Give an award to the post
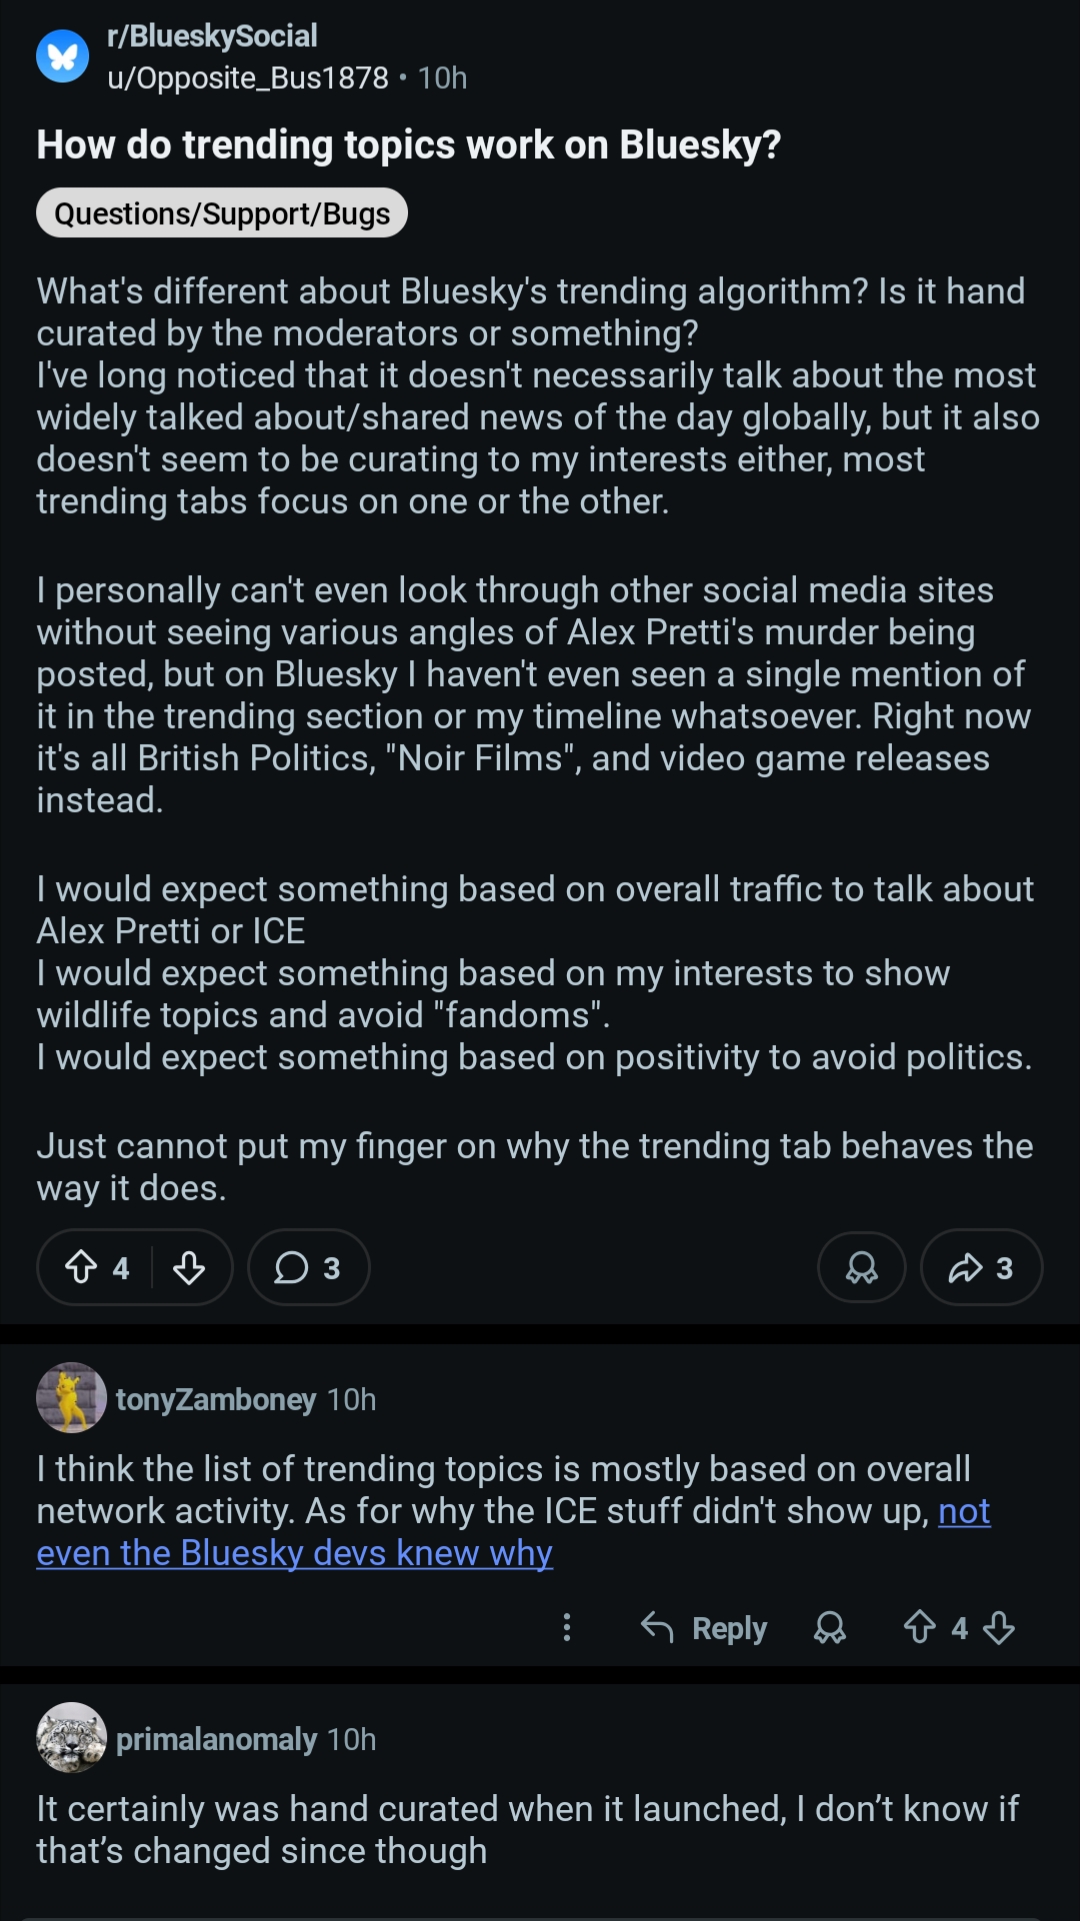This screenshot has height=1921, width=1080. (x=861, y=1268)
